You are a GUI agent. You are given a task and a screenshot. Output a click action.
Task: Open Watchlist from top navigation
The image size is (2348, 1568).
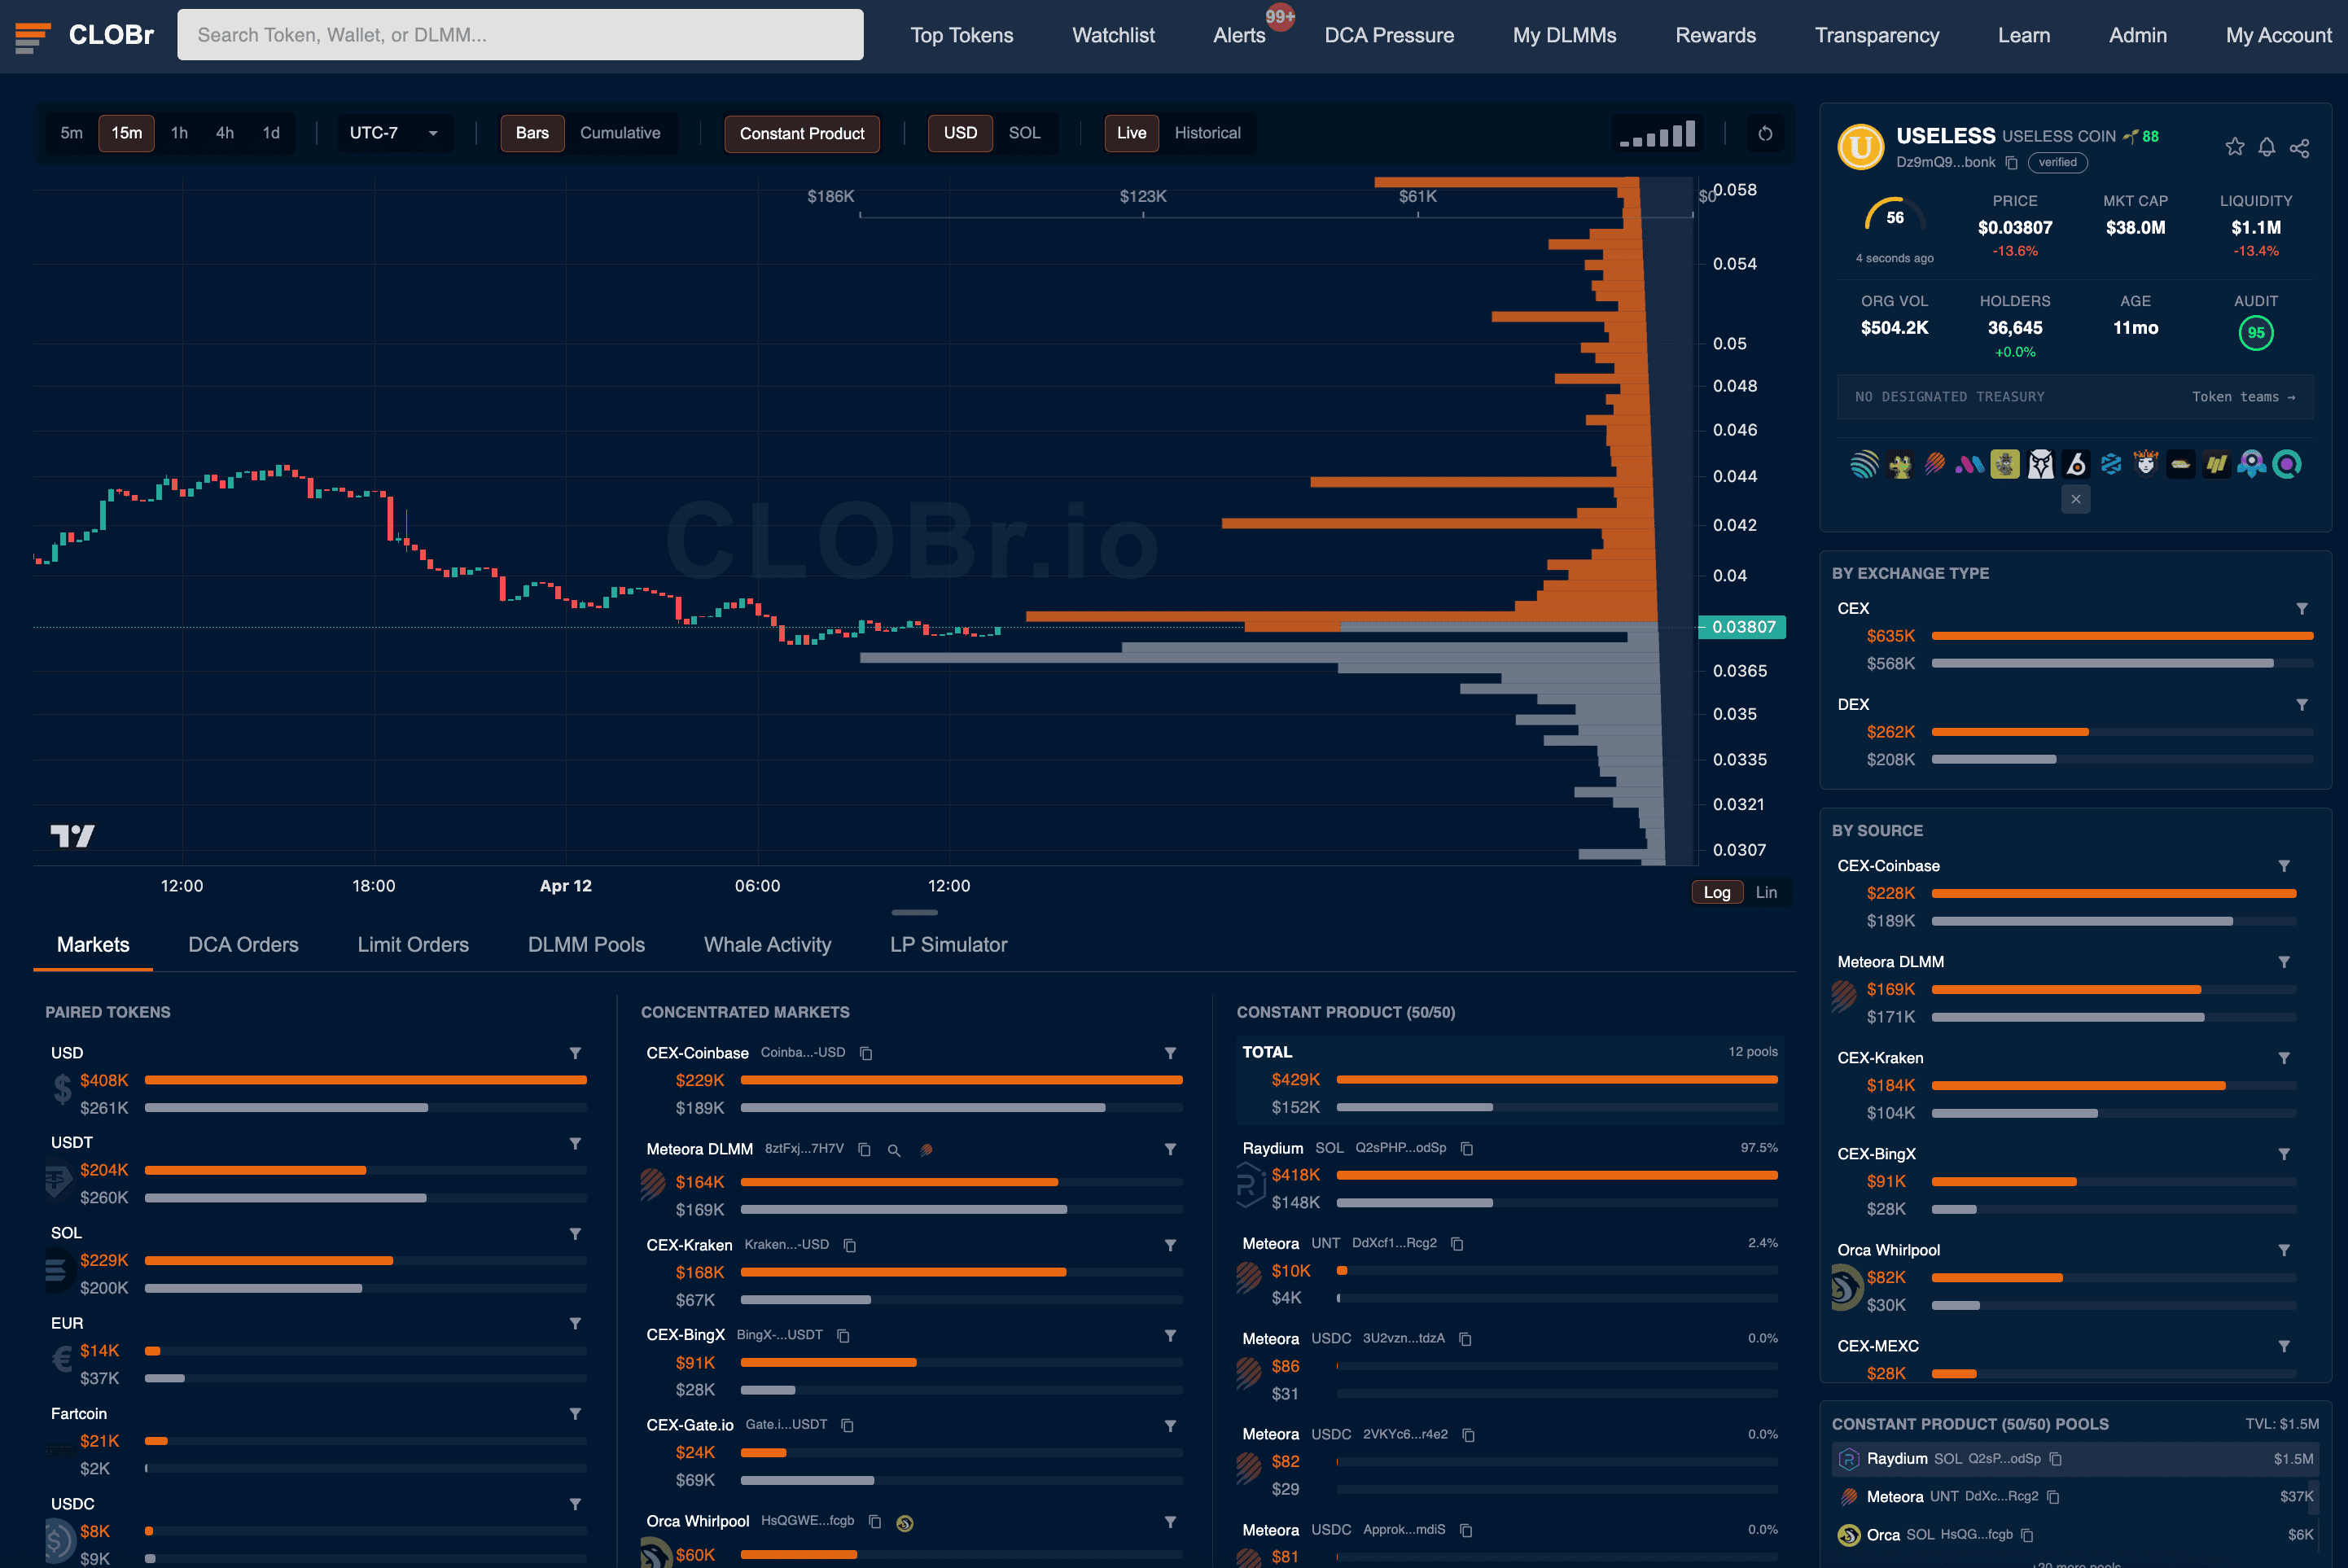(x=1113, y=35)
